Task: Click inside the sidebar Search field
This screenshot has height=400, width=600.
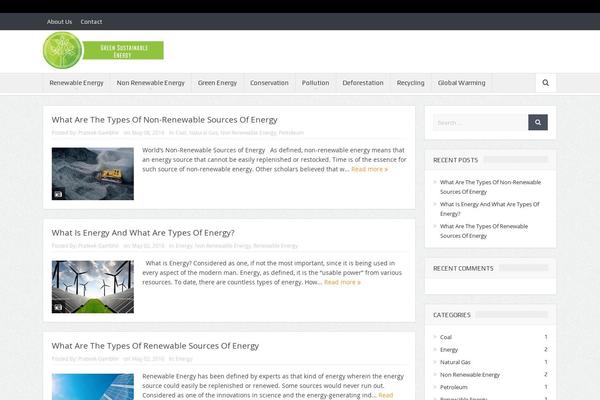Action: coord(481,122)
